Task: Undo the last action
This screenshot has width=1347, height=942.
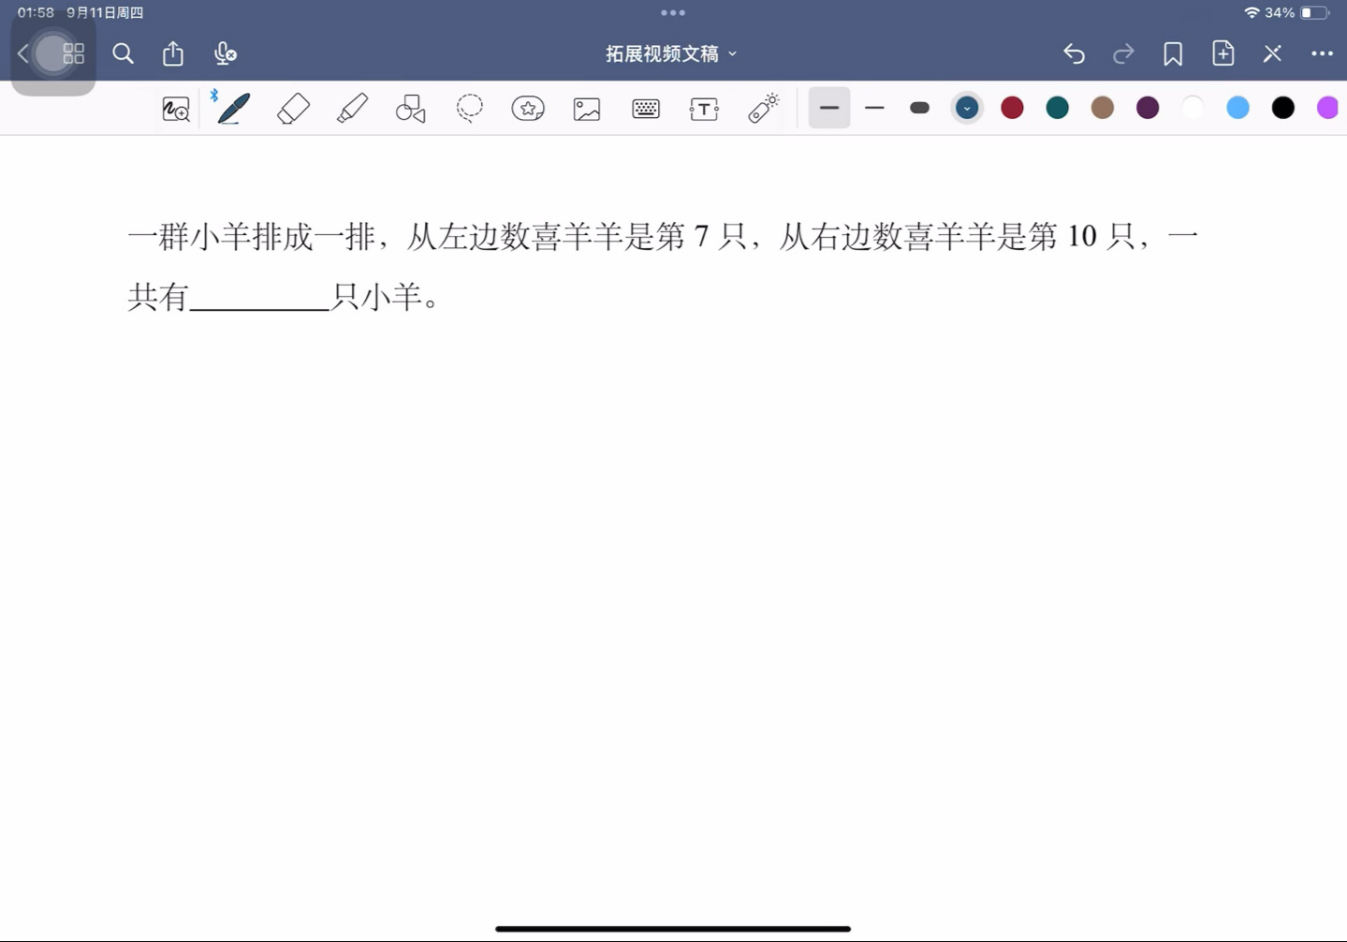Action: click(x=1074, y=54)
